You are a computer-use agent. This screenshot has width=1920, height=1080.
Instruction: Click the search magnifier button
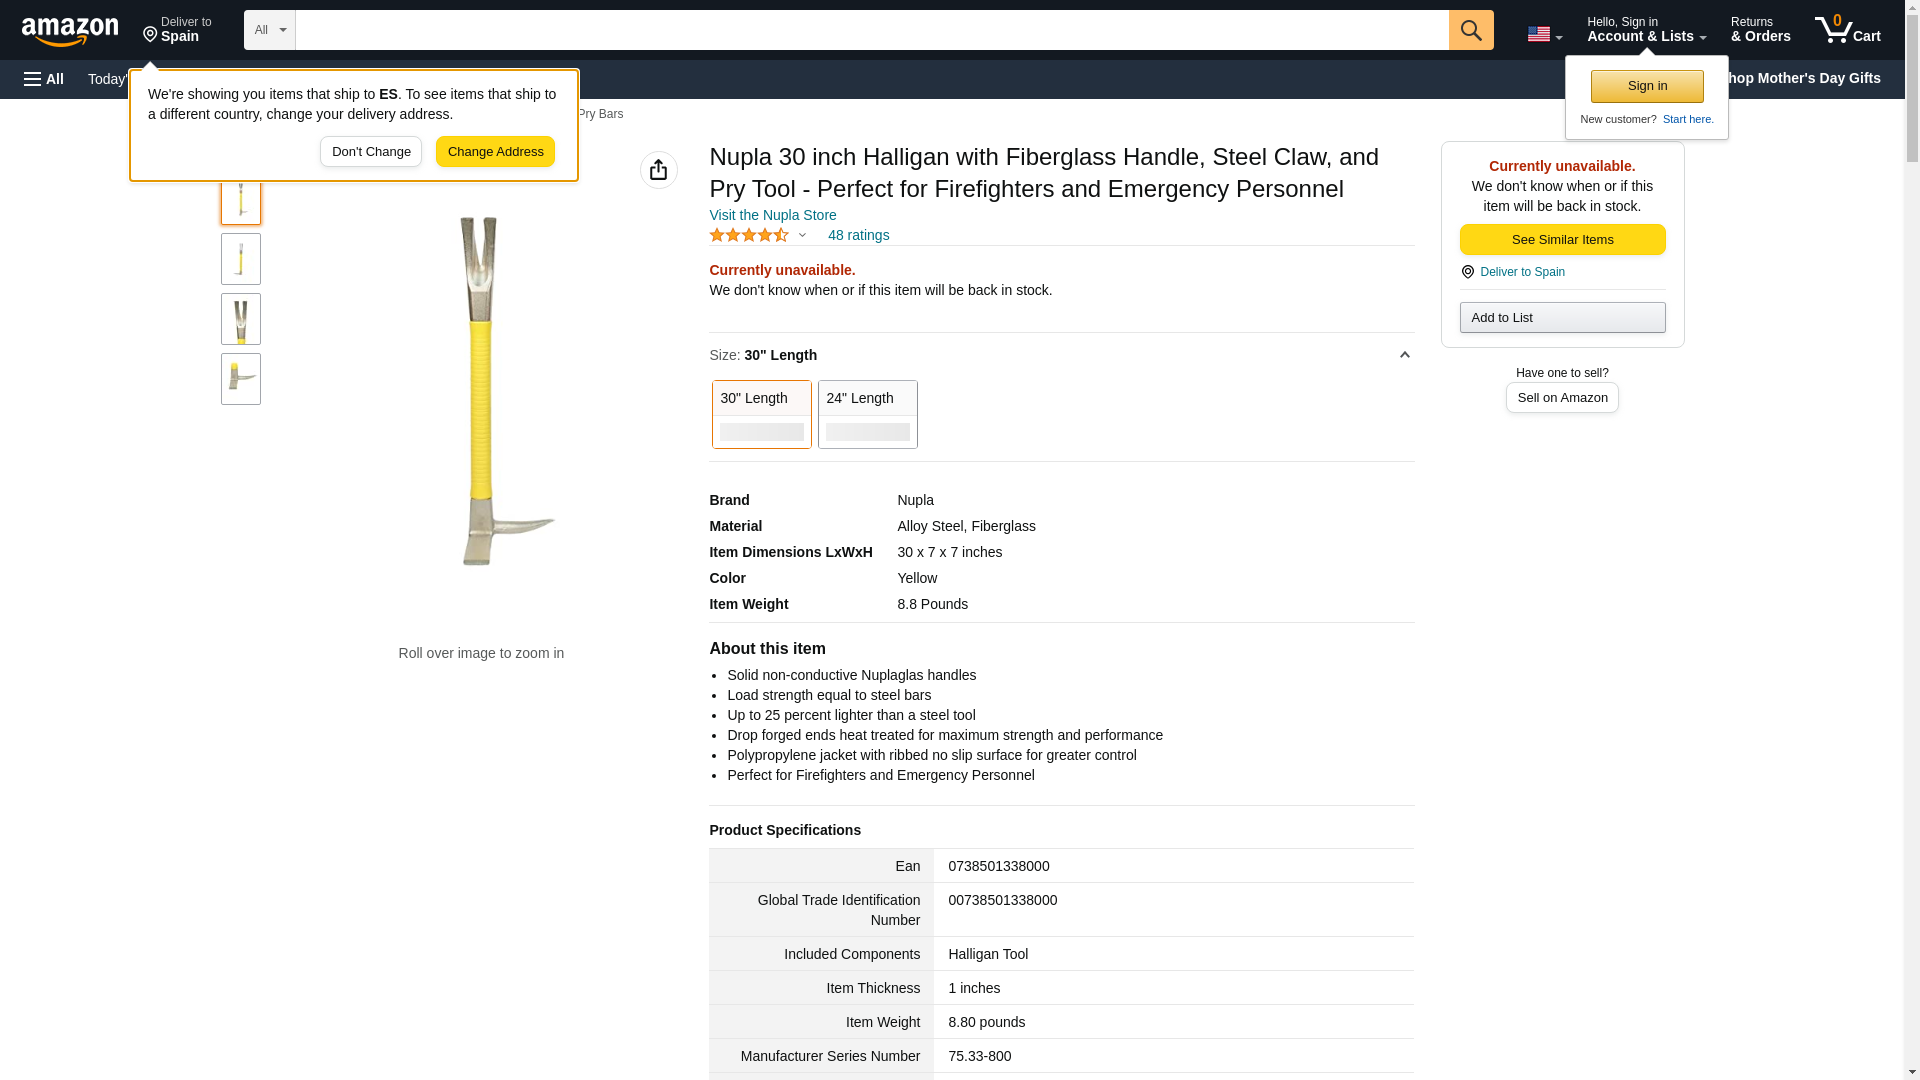1470,30
